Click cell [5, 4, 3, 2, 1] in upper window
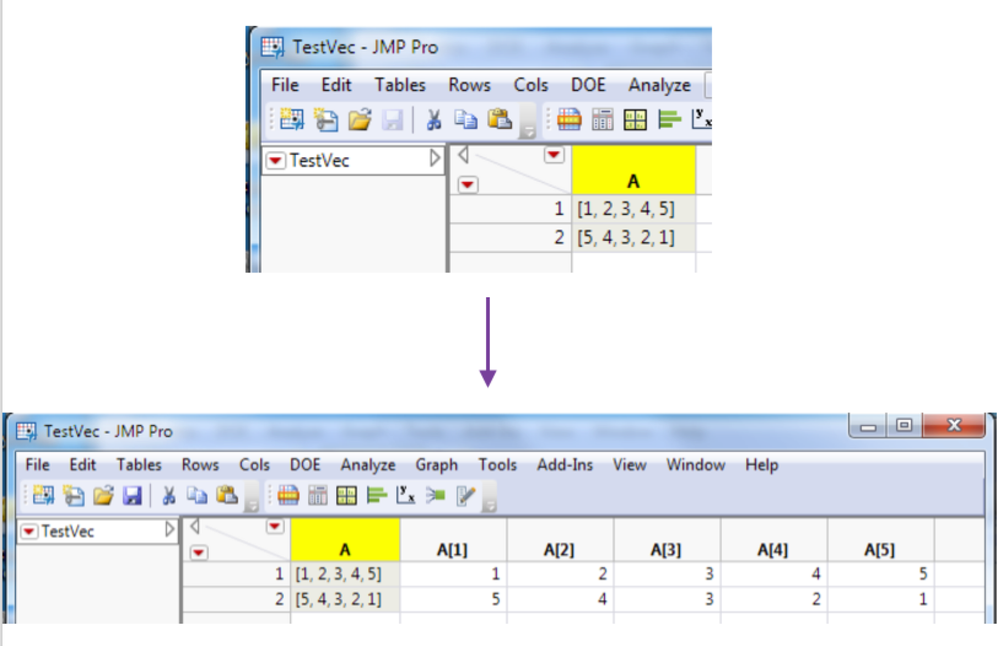The width and height of the screenshot is (998, 646). [x=633, y=237]
